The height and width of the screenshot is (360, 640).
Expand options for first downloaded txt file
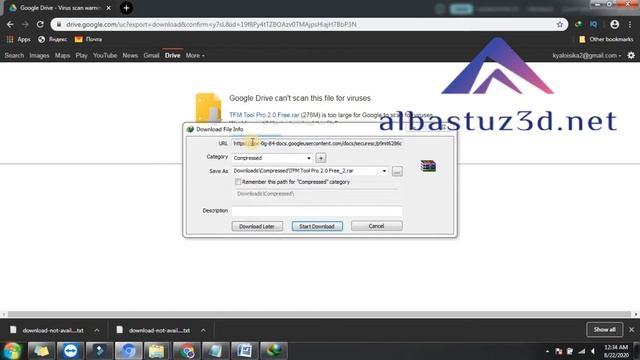97,330
